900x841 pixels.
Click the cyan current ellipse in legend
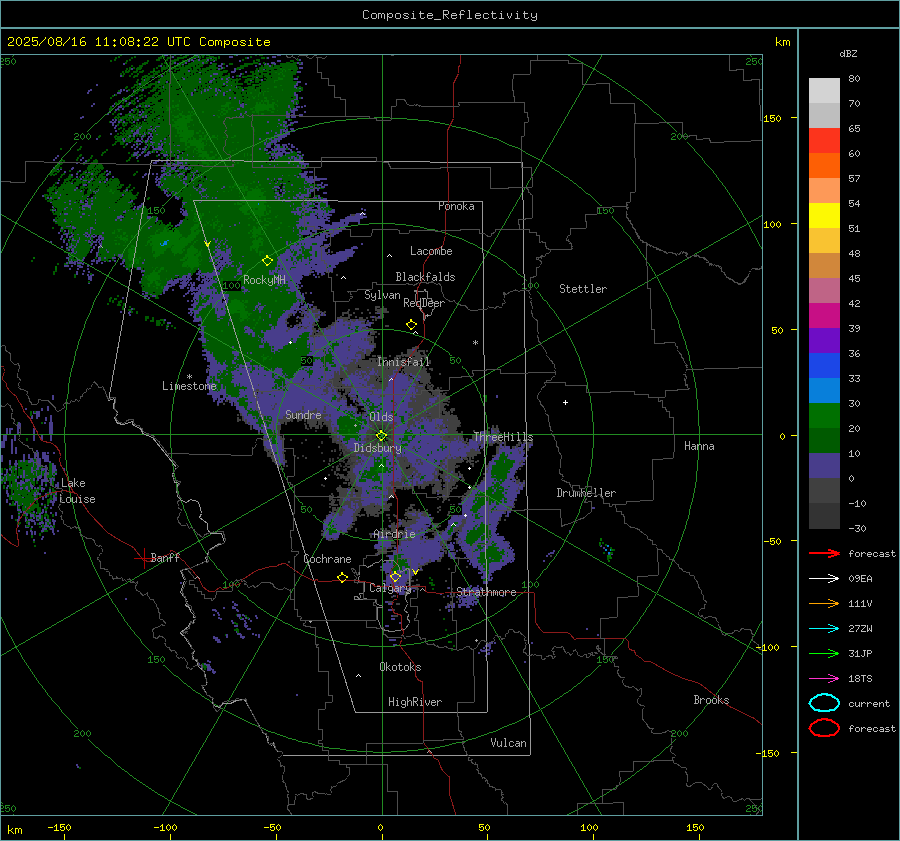point(824,703)
